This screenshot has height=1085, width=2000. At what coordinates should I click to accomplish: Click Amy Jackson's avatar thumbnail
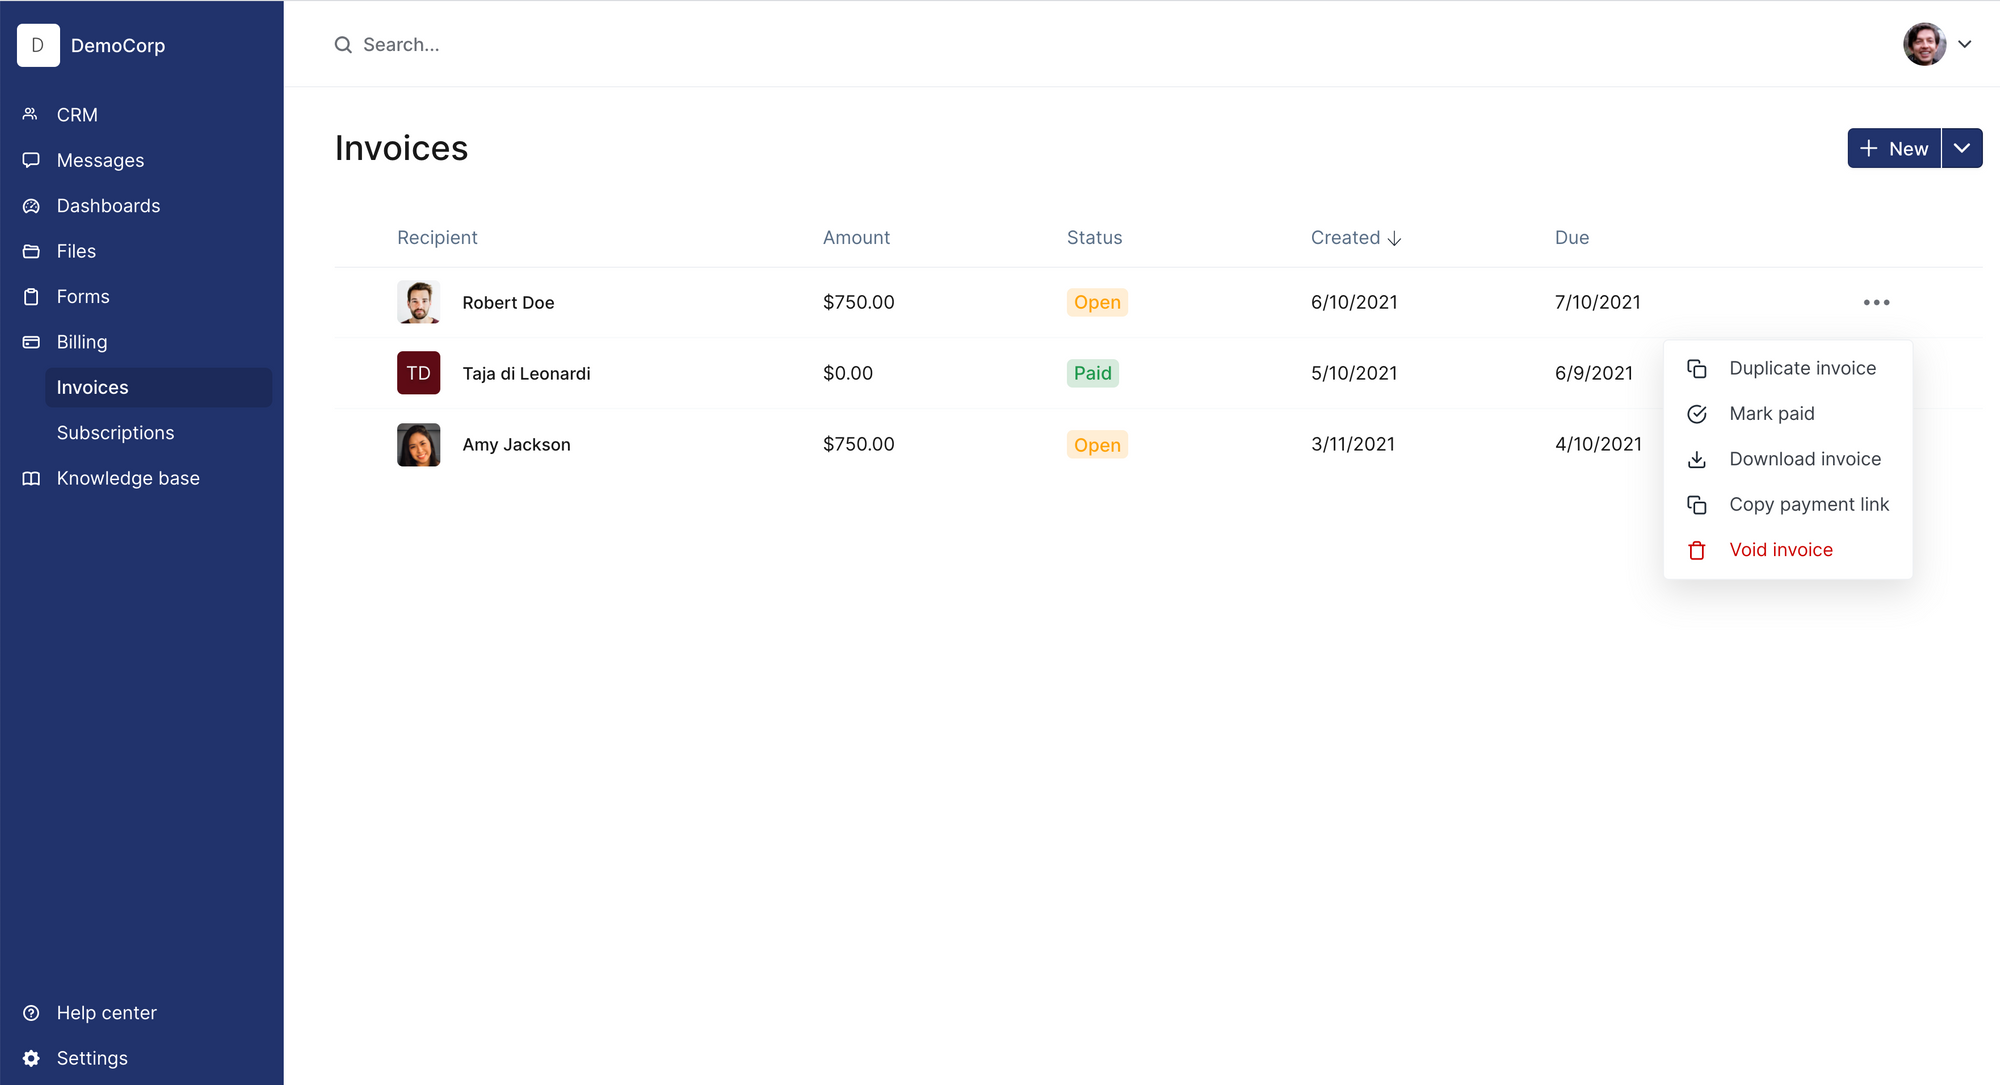point(418,444)
